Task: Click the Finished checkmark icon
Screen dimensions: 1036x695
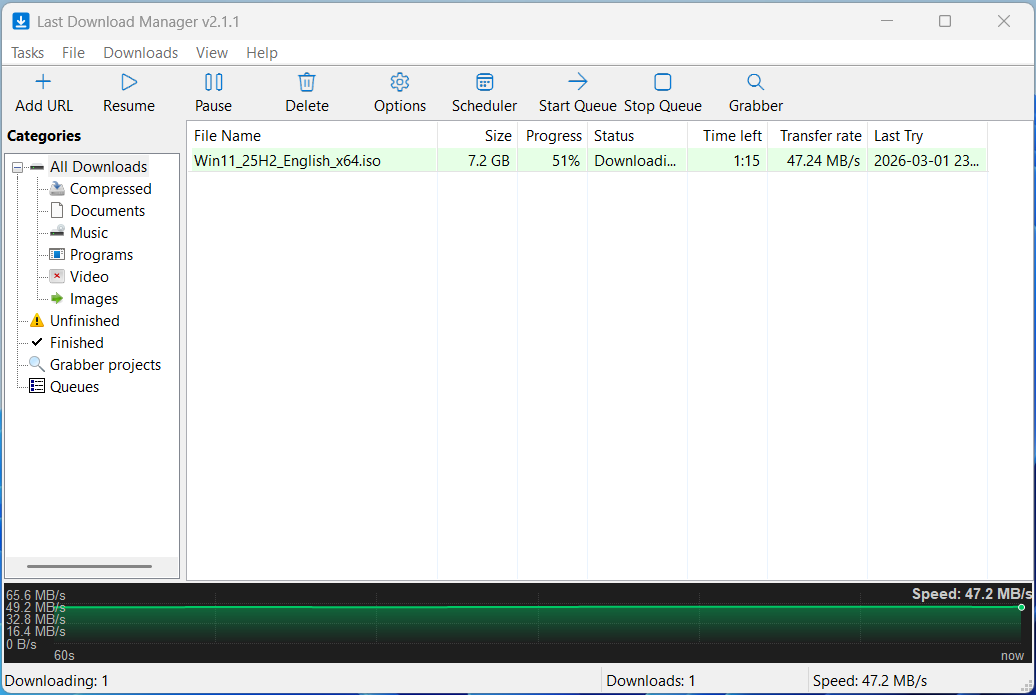Action: point(37,342)
